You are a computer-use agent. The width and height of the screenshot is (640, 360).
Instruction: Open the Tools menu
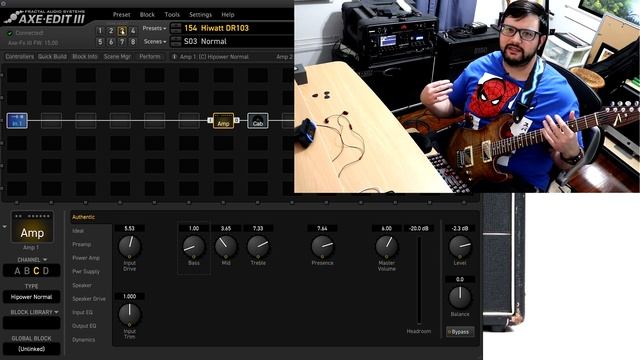[x=172, y=15]
